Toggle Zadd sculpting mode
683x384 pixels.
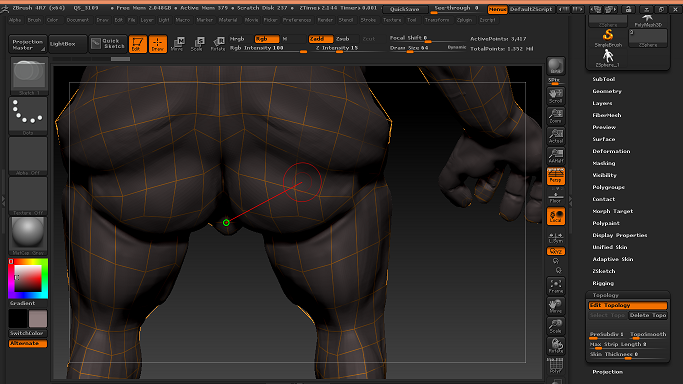(x=321, y=39)
